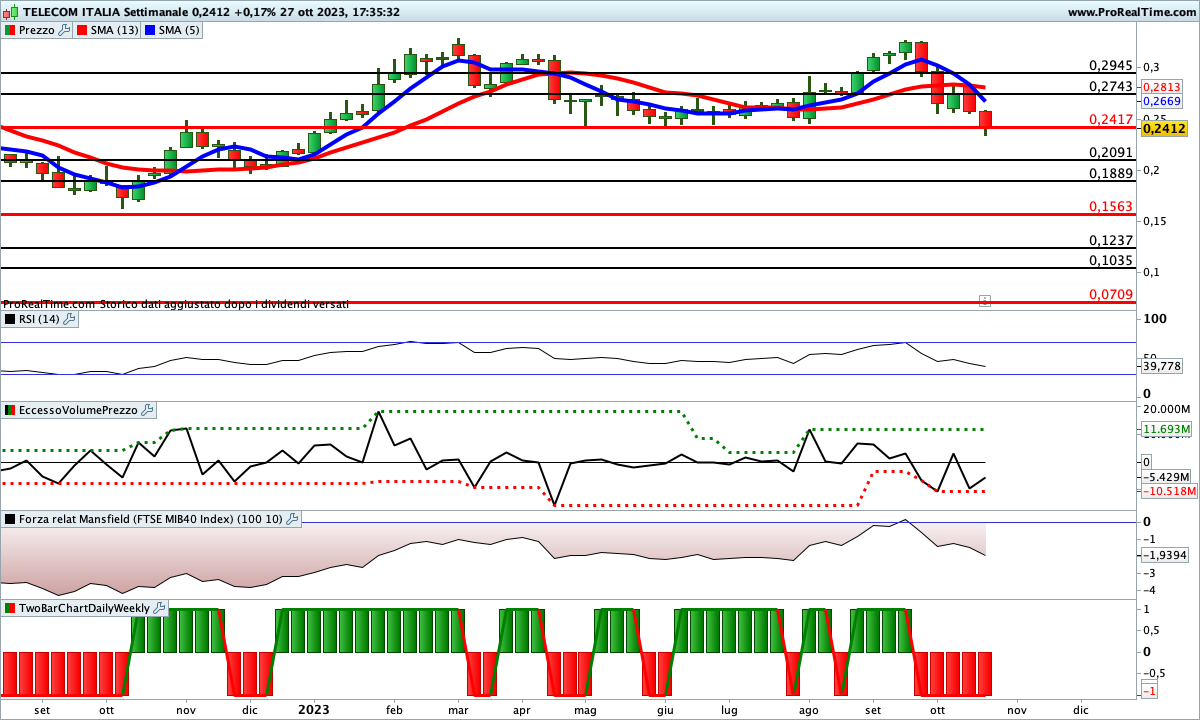Select the Prezzo label in the price panel
Screen dimensions: 1200x720
(36, 30)
